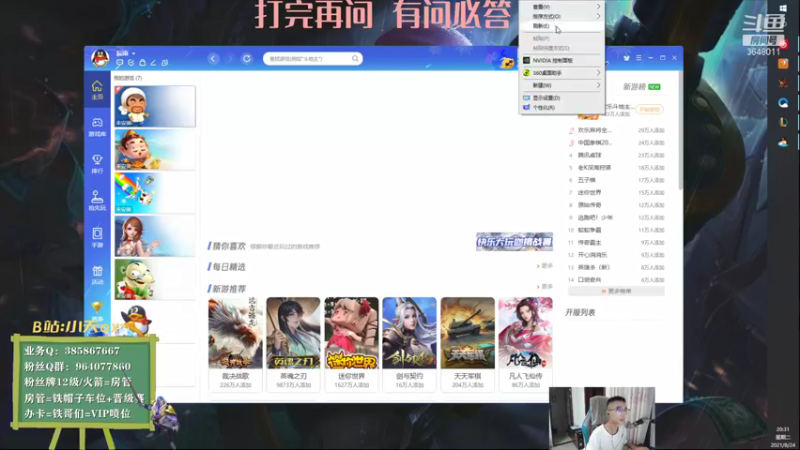
Task: Click the game hall vertical scrollbar
Action: click(x=681, y=130)
